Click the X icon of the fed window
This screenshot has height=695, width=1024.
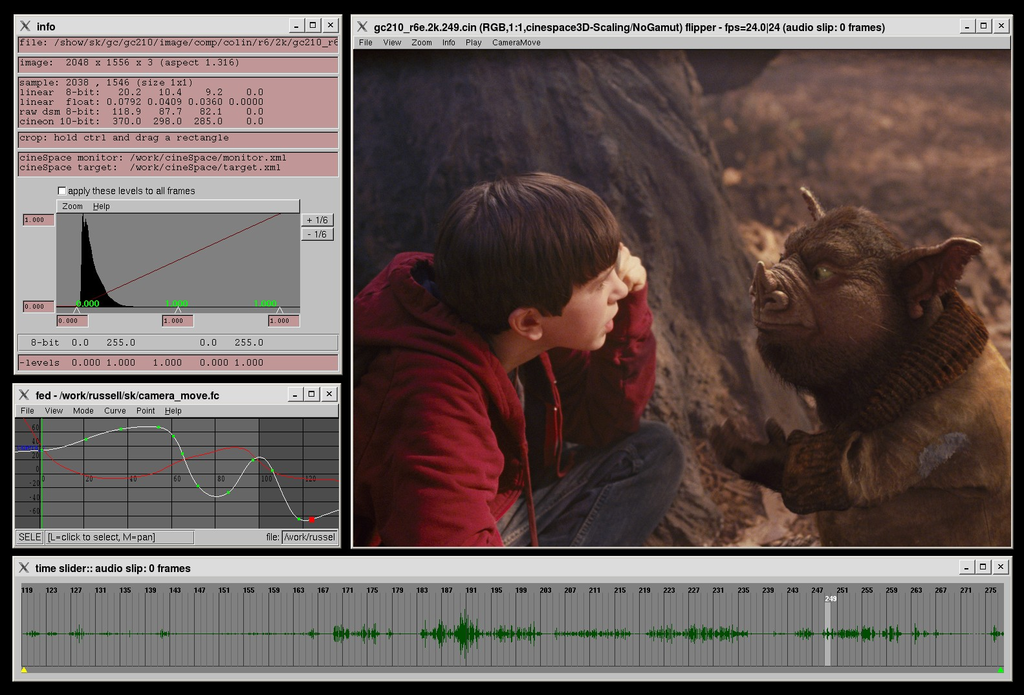pos(24,395)
